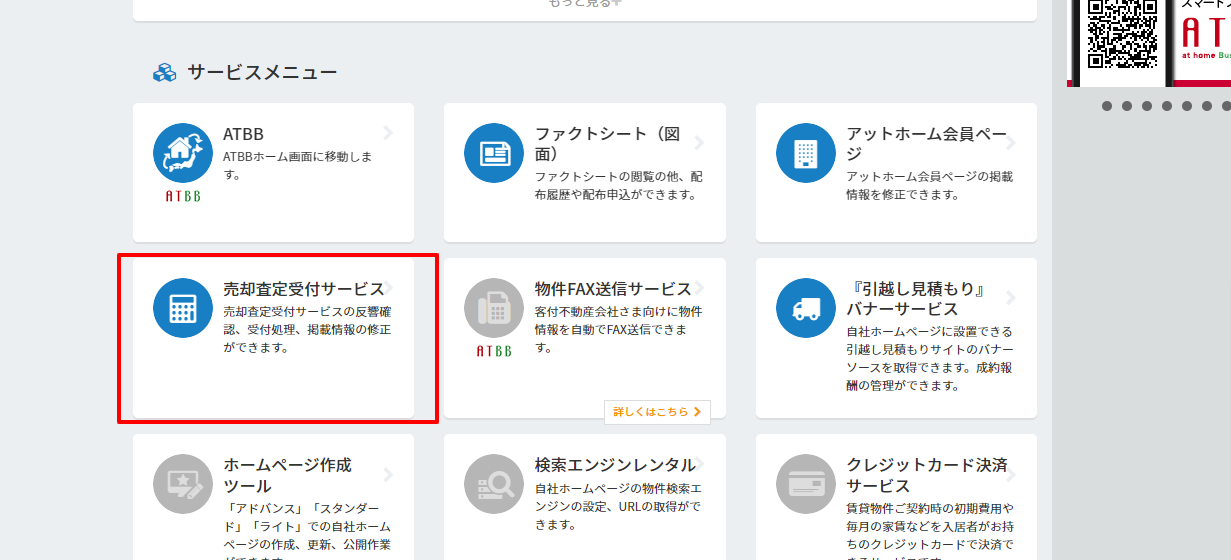Click the ファクトシートの閲覧の他 description text
Viewport: 1231px width, 560px height.
click(x=619, y=185)
